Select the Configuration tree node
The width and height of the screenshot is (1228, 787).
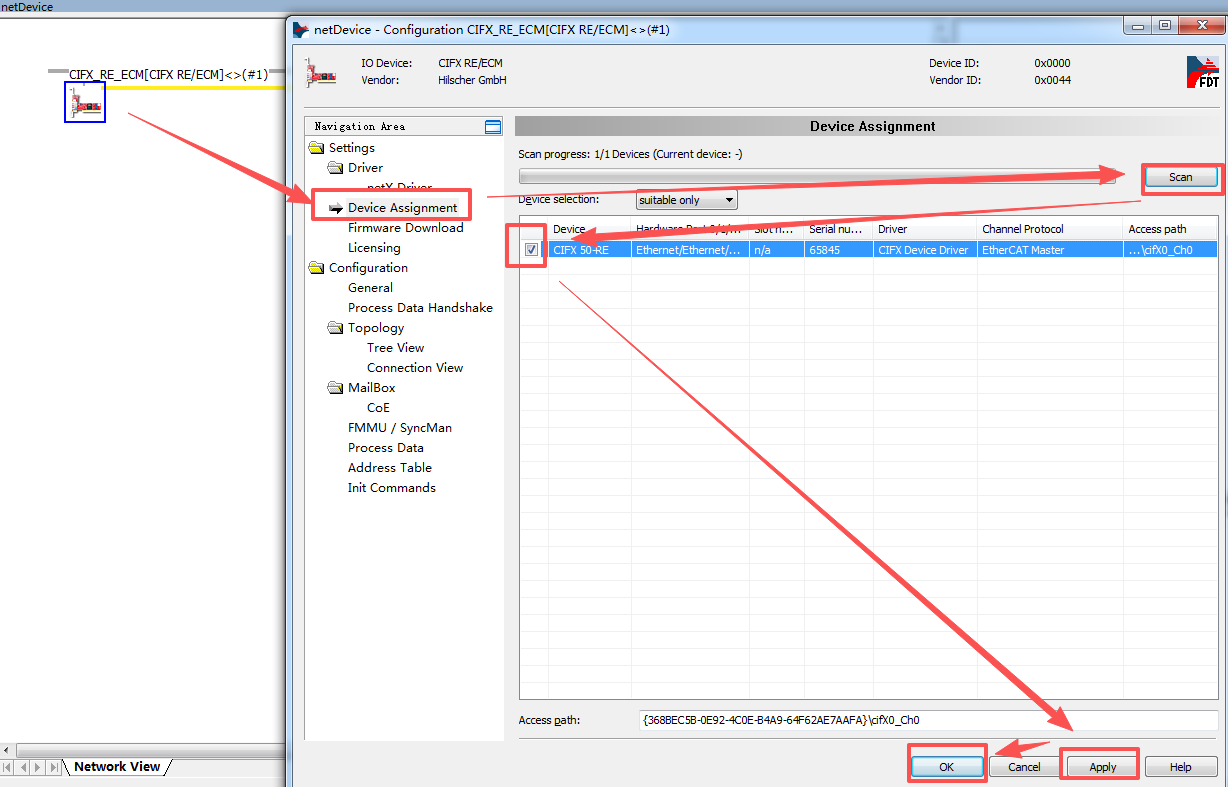[368, 268]
